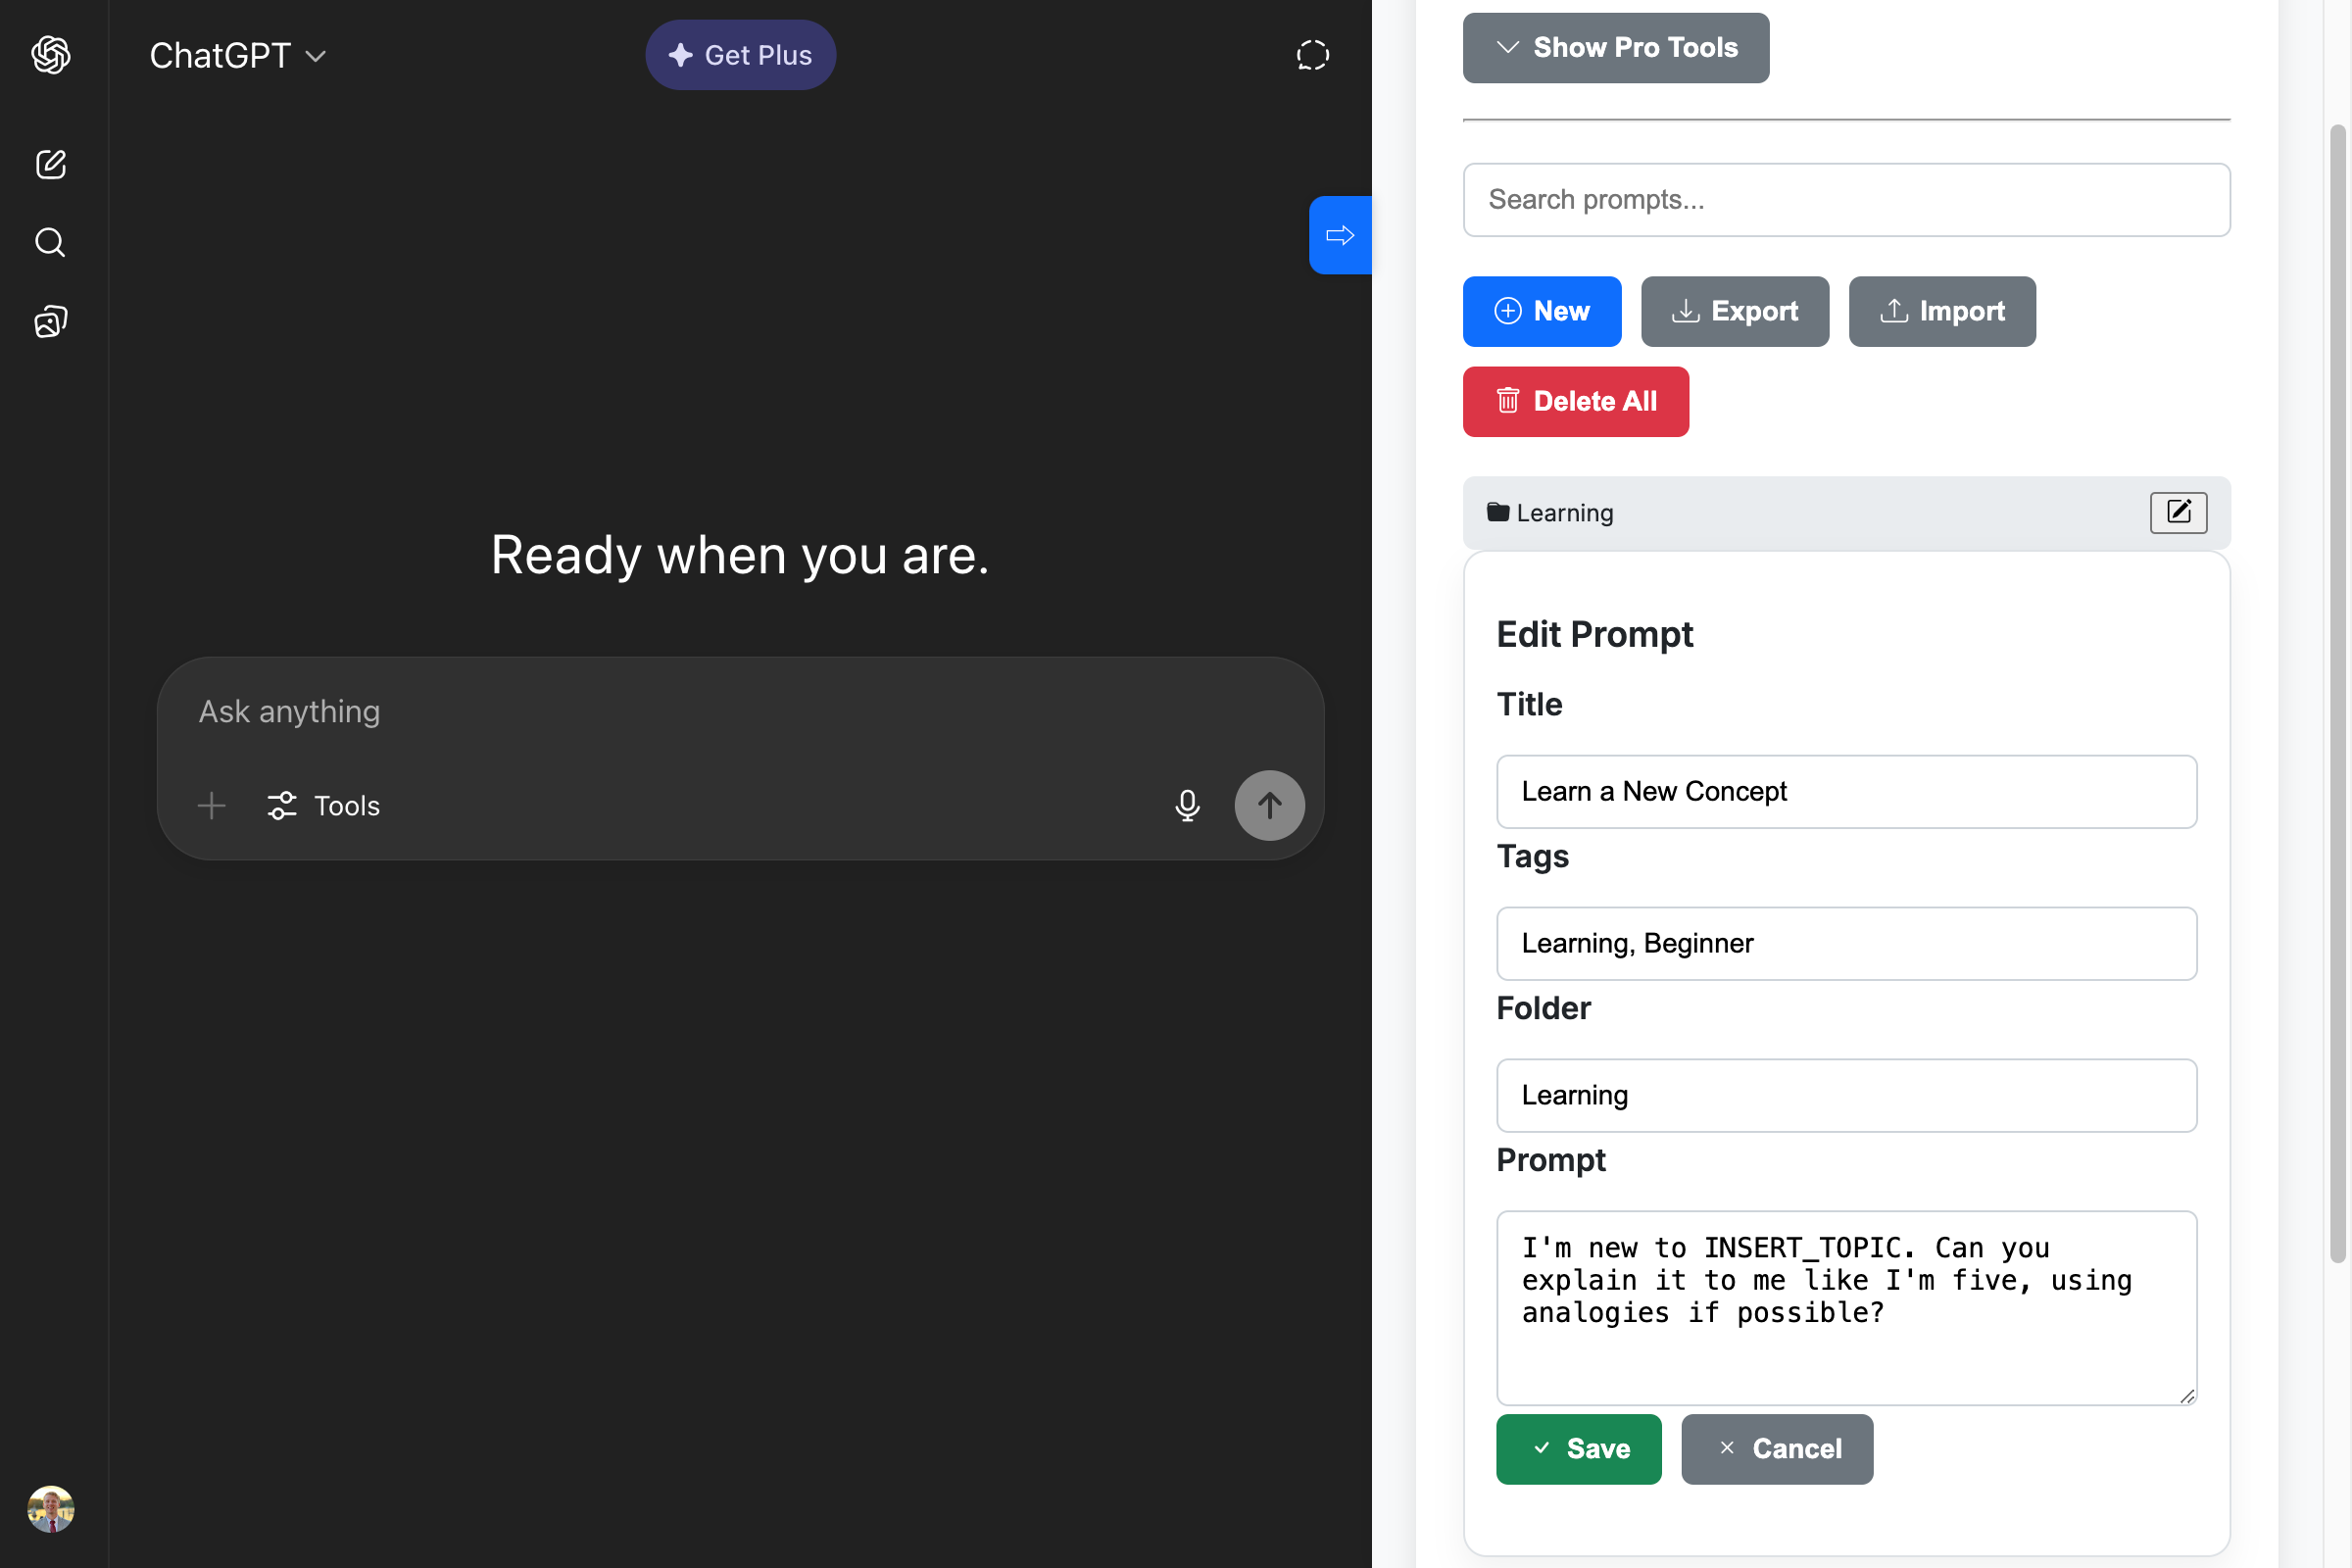
Task: Start a temporary chat with the dashed-circle icon
Action: (x=1312, y=55)
